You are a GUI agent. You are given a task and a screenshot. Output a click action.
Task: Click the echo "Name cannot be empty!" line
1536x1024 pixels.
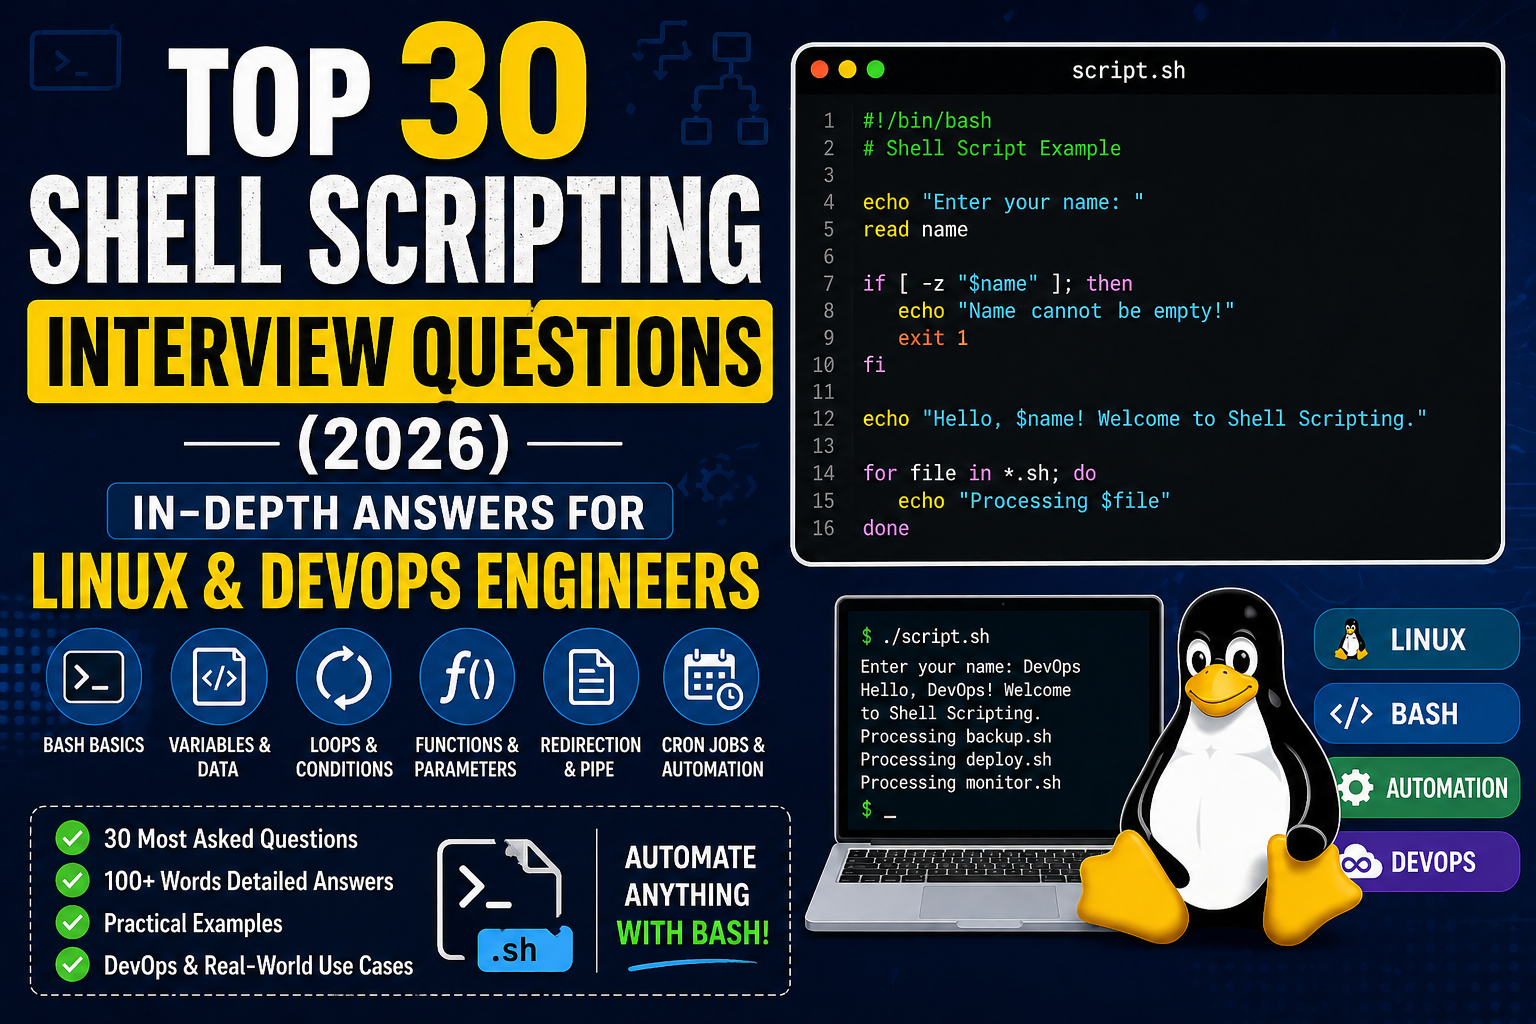pos(1066,311)
